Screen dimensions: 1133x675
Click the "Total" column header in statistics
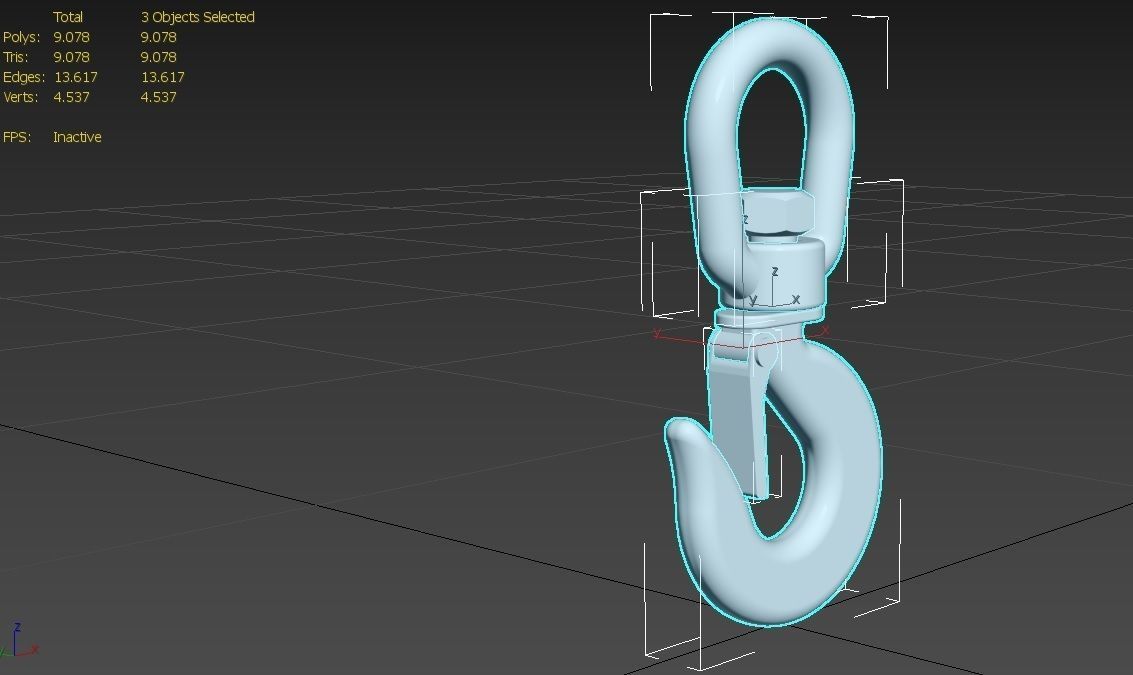pyautogui.click(x=68, y=17)
